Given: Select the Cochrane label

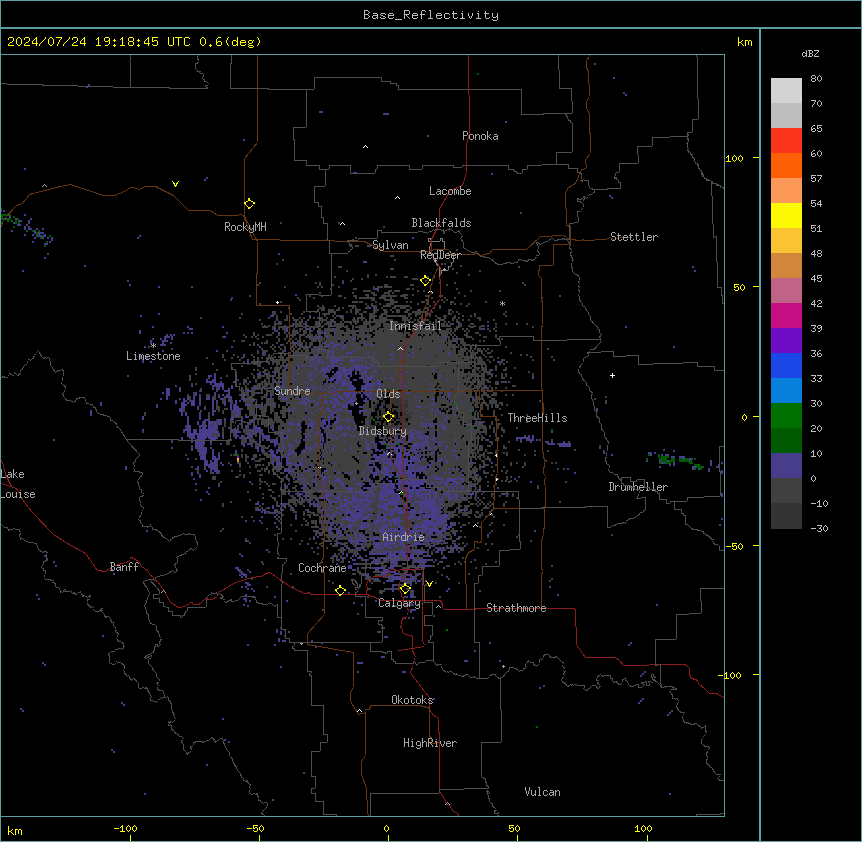Looking at the screenshot, I should pyautogui.click(x=322, y=568).
